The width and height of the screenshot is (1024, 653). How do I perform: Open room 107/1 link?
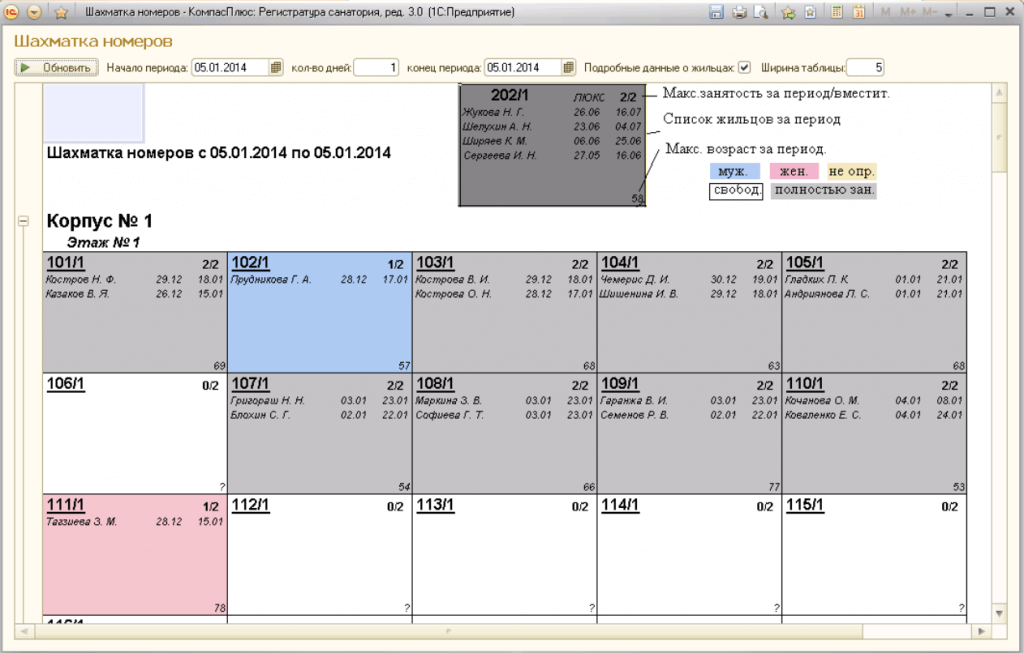(250, 383)
